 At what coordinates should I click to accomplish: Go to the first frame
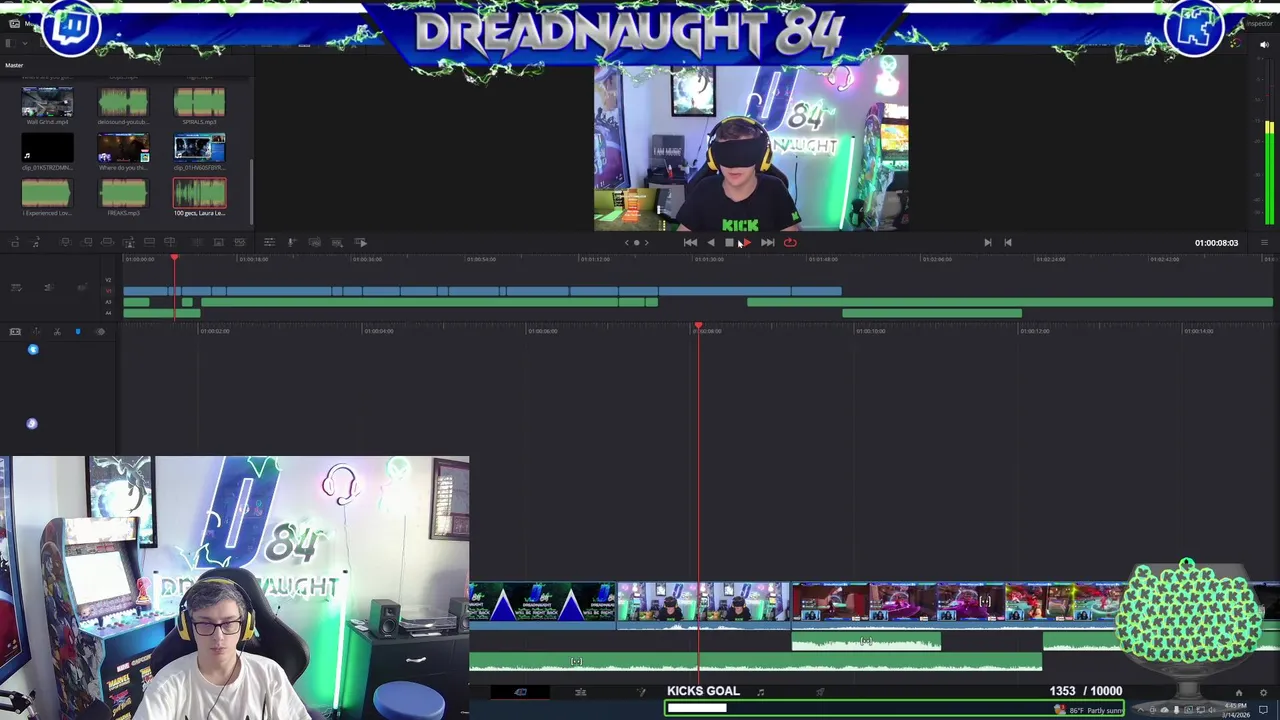tap(690, 242)
